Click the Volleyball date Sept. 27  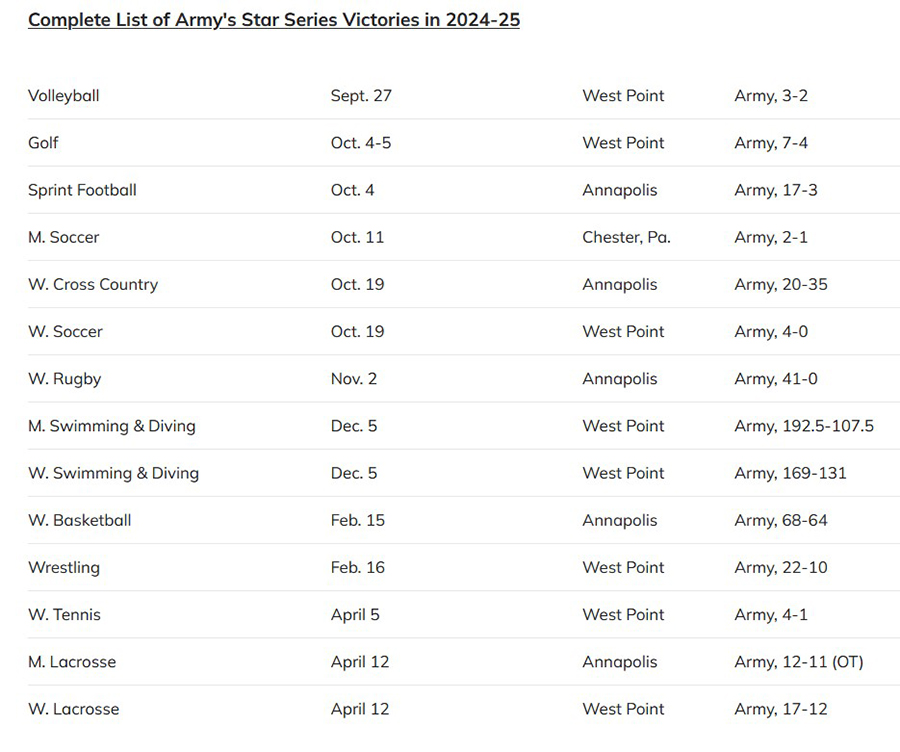pyautogui.click(x=361, y=96)
